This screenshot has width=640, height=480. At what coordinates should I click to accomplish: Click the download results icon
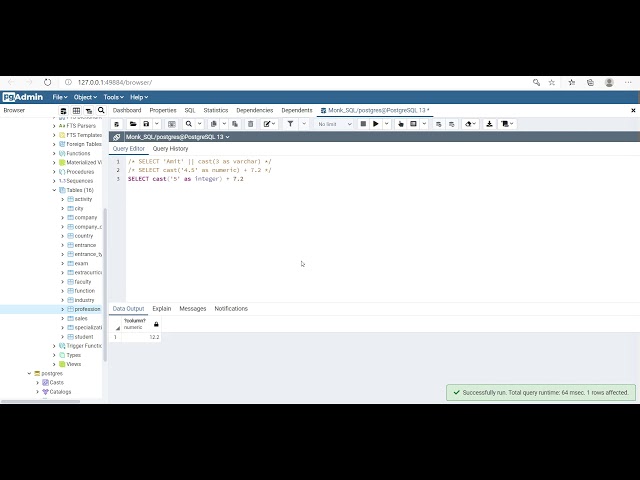[x=489, y=124]
